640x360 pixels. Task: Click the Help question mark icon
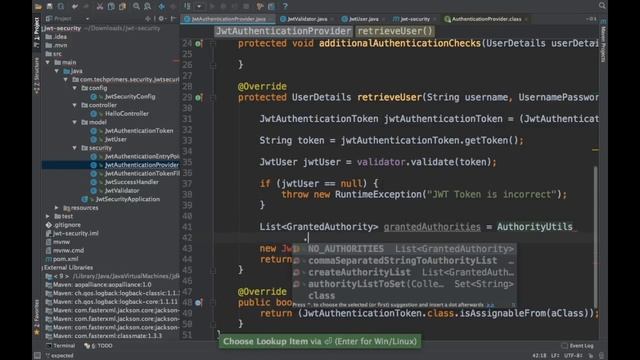pyautogui.click(x=285, y=6)
